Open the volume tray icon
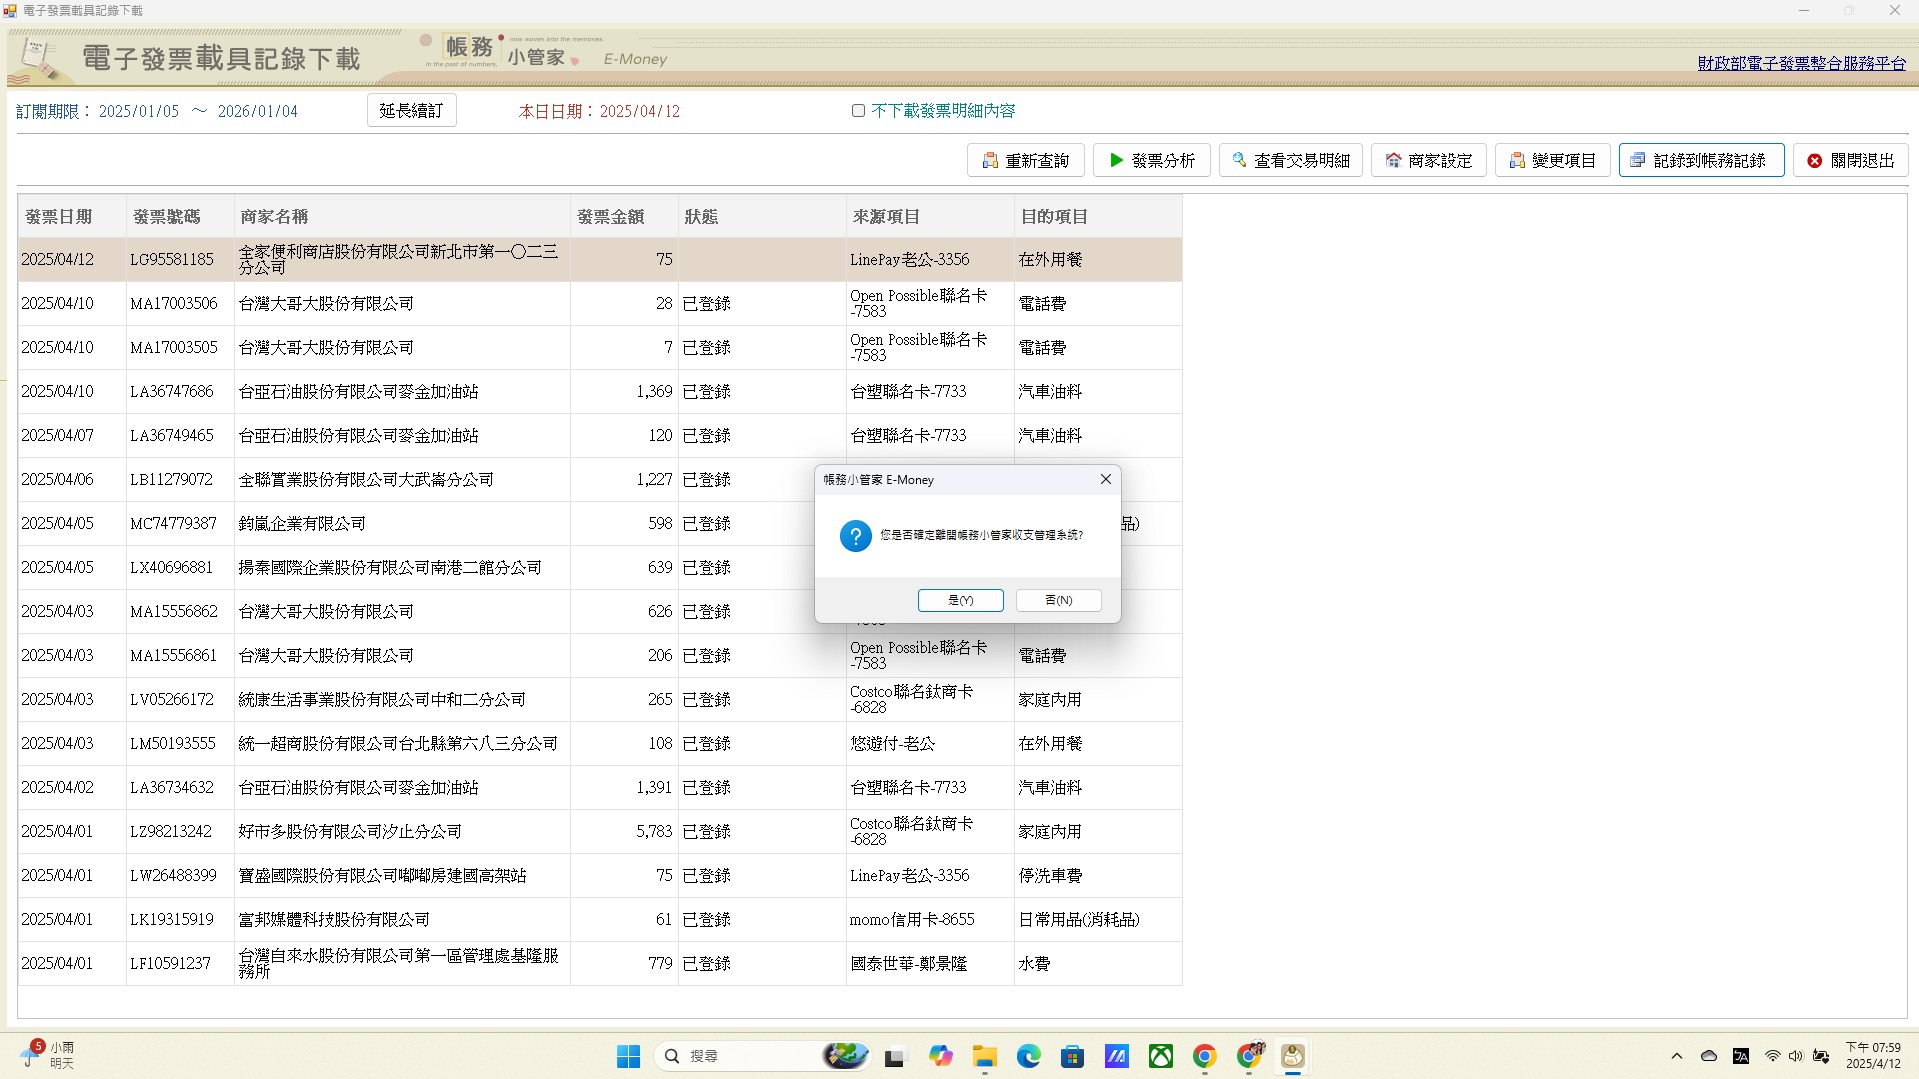The height and width of the screenshot is (1079, 1919). click(1796, 1056)
